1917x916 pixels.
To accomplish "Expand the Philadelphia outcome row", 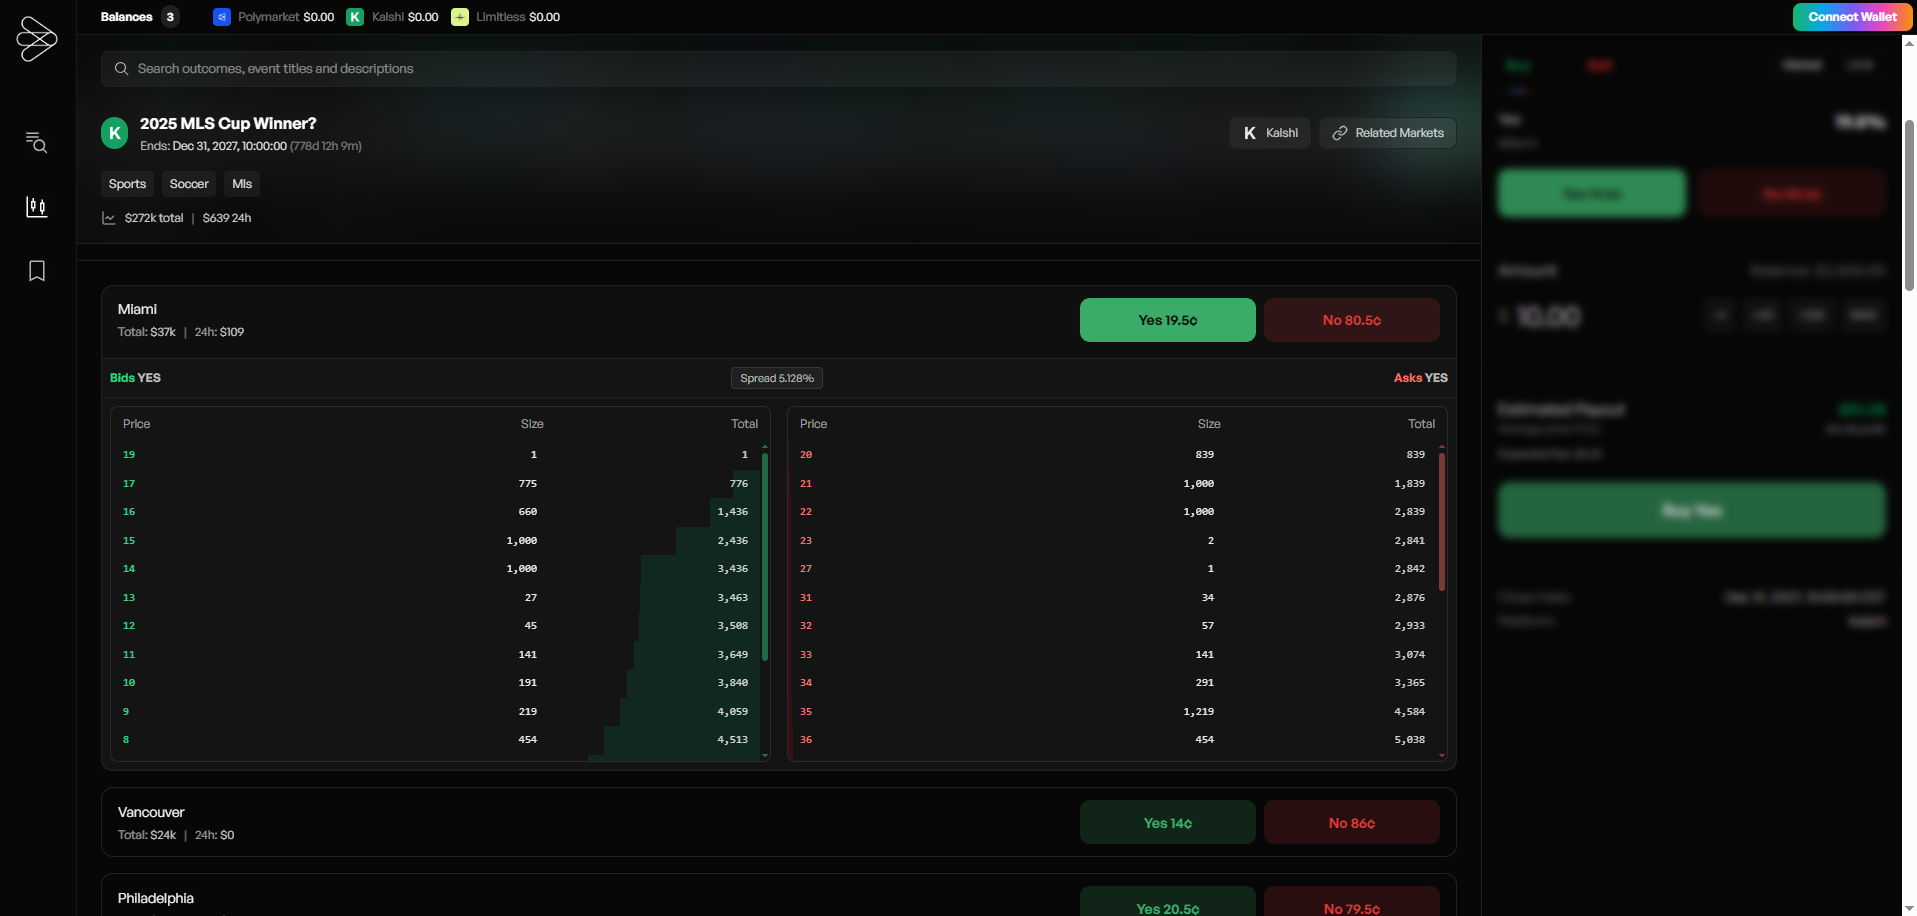I will (x=500, y=898).
